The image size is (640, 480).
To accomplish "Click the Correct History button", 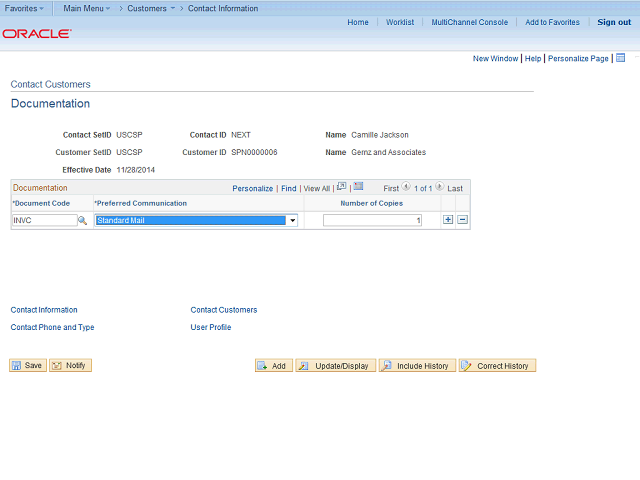I will pos(497,366).
